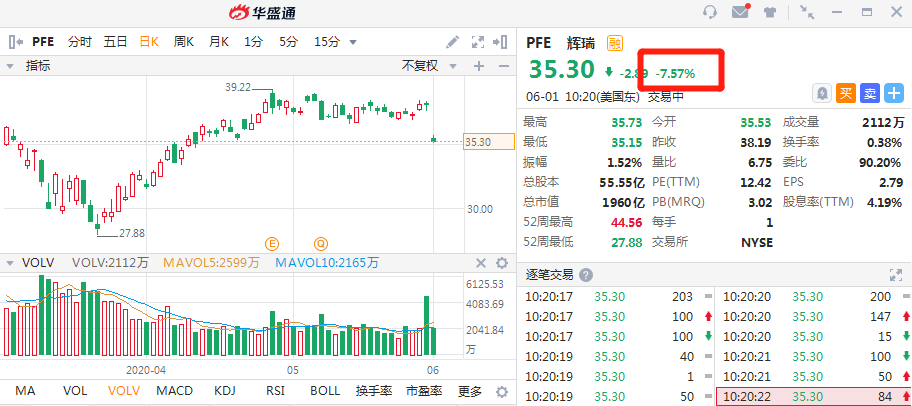Select the 日K daily chart tab
The height and width of the screenshot is (406, 912).
[149, 42]
